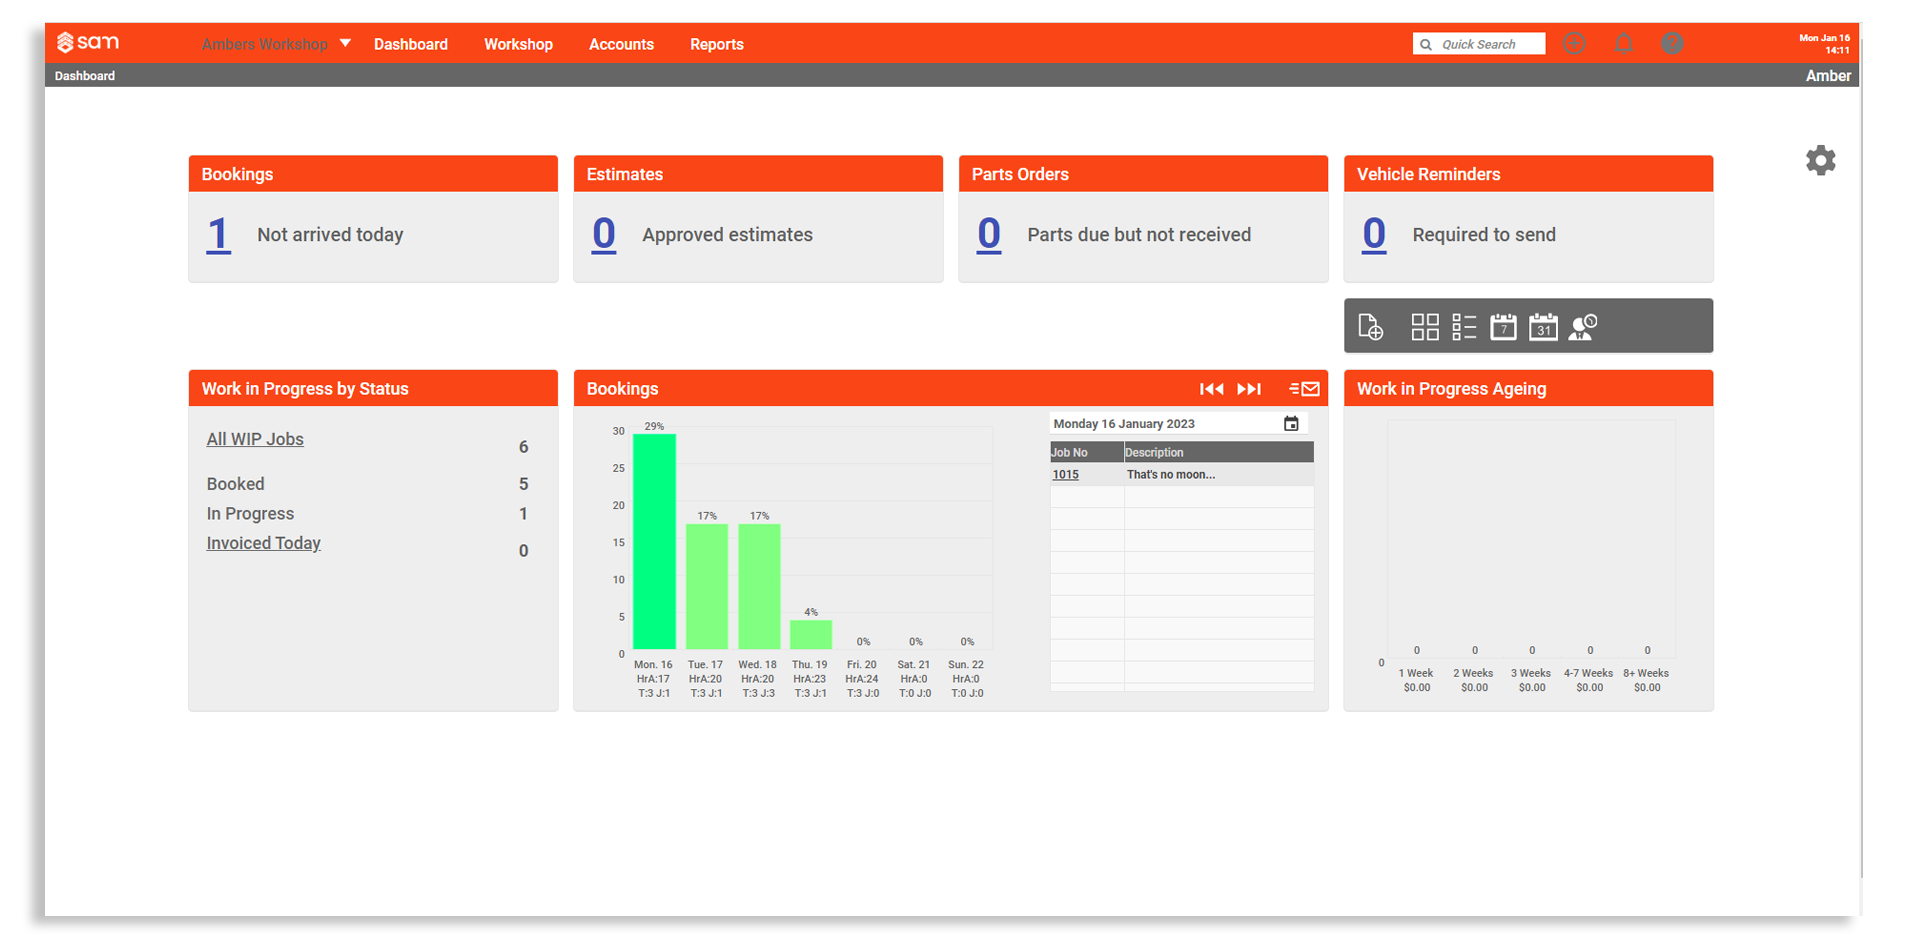Open the new job creation icon
The image size is (1907, 938).
pos(1371,325)
